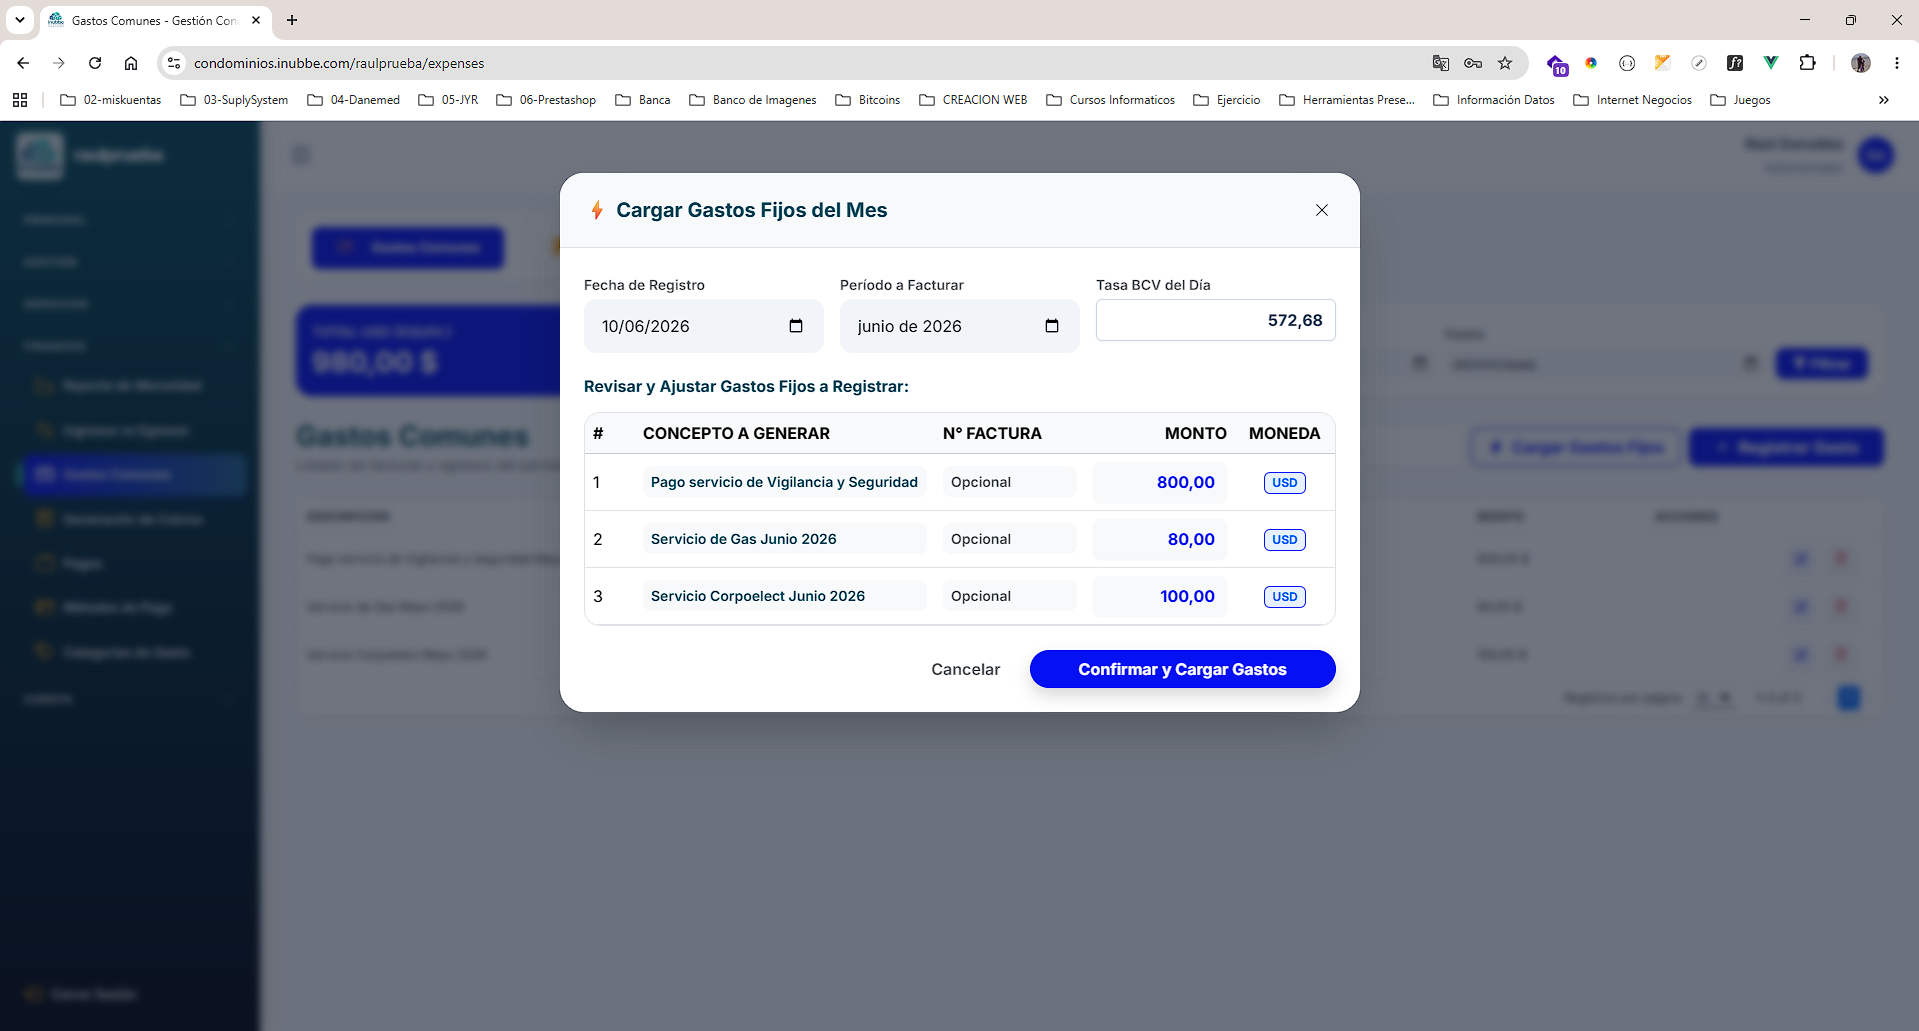Viewport: 1919px width, 1031px height.
Task: Close the Gastos Comunes tab
Action: pos(256,20)
